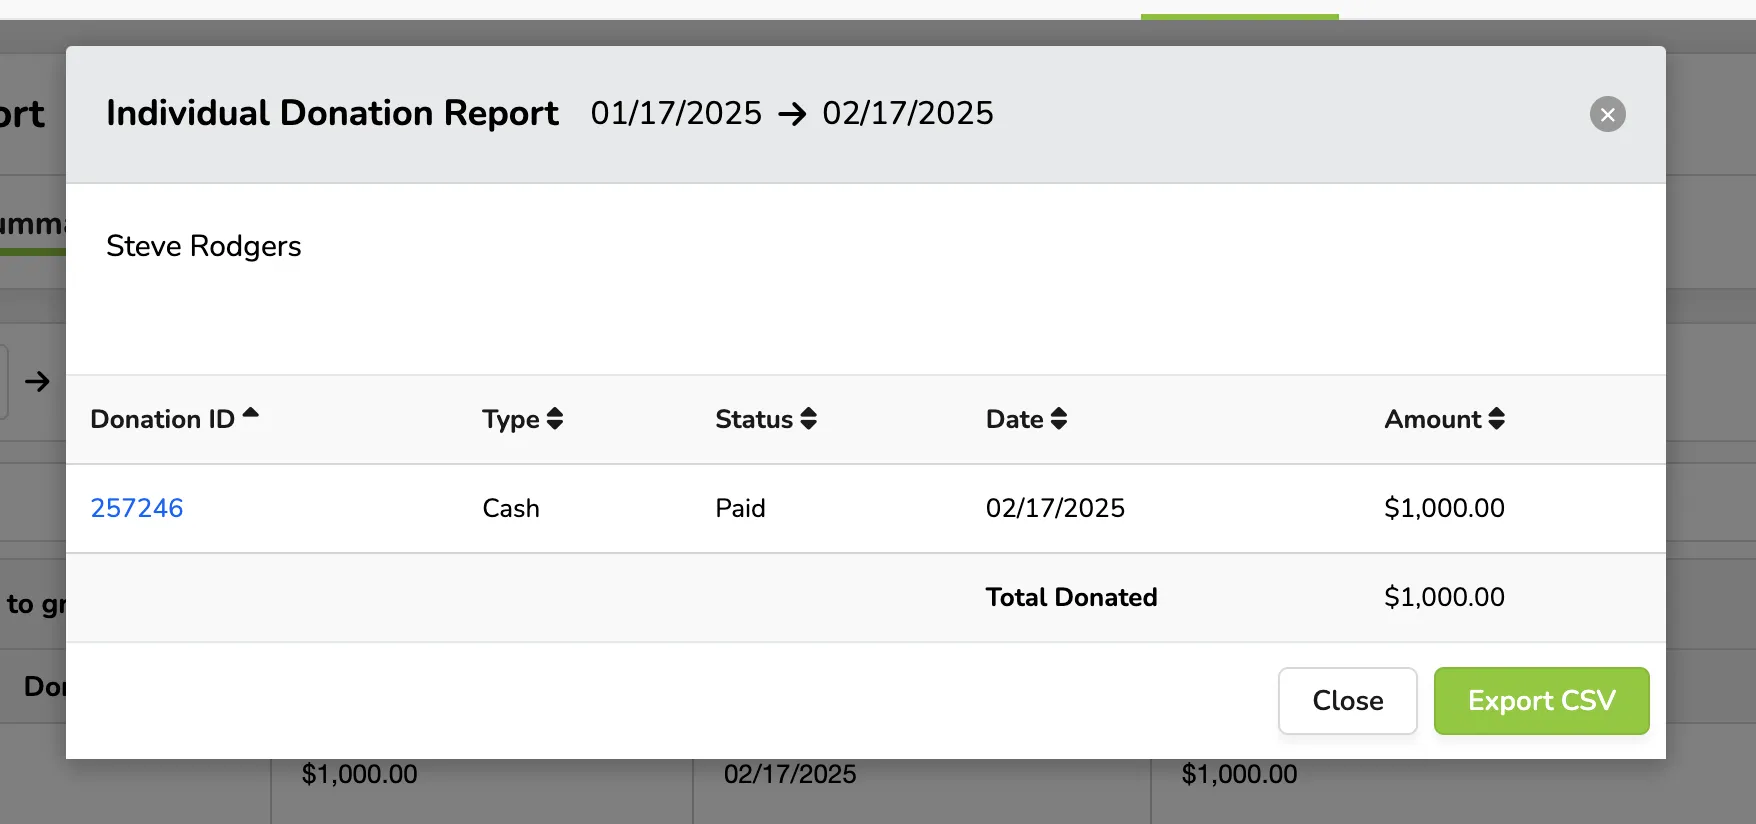Click the Close button
Viewport: 1756px width, 824px height.
tap(1348, 701)
